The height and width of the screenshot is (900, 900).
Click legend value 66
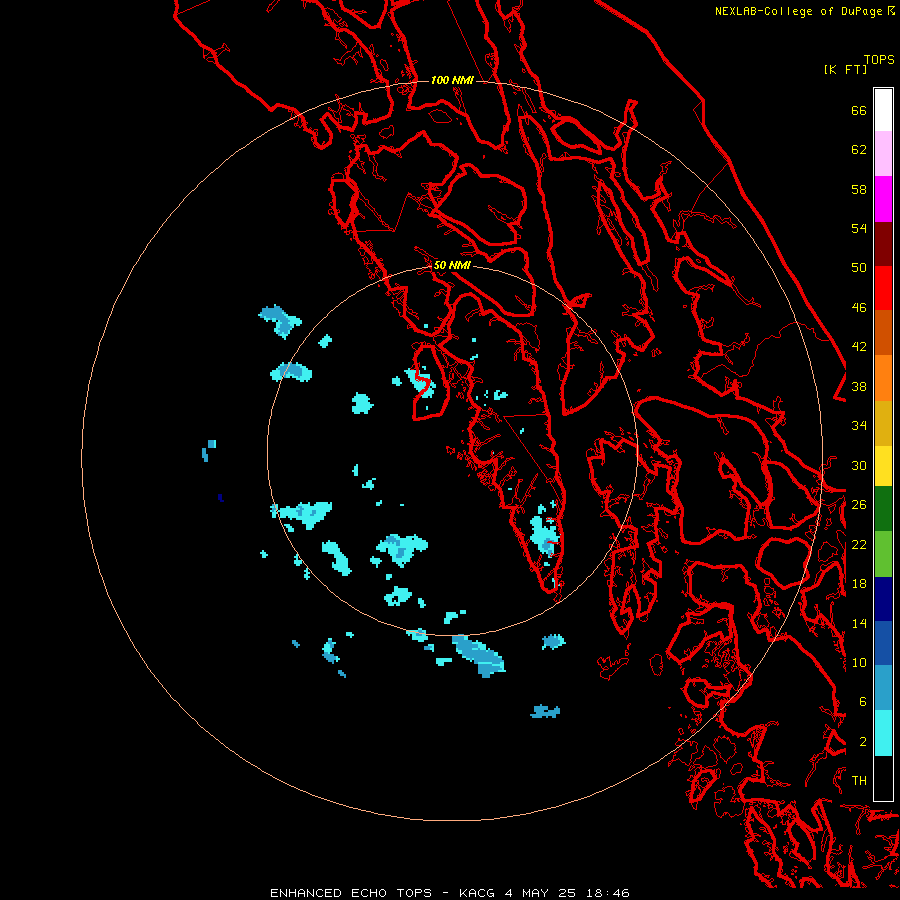859,111
